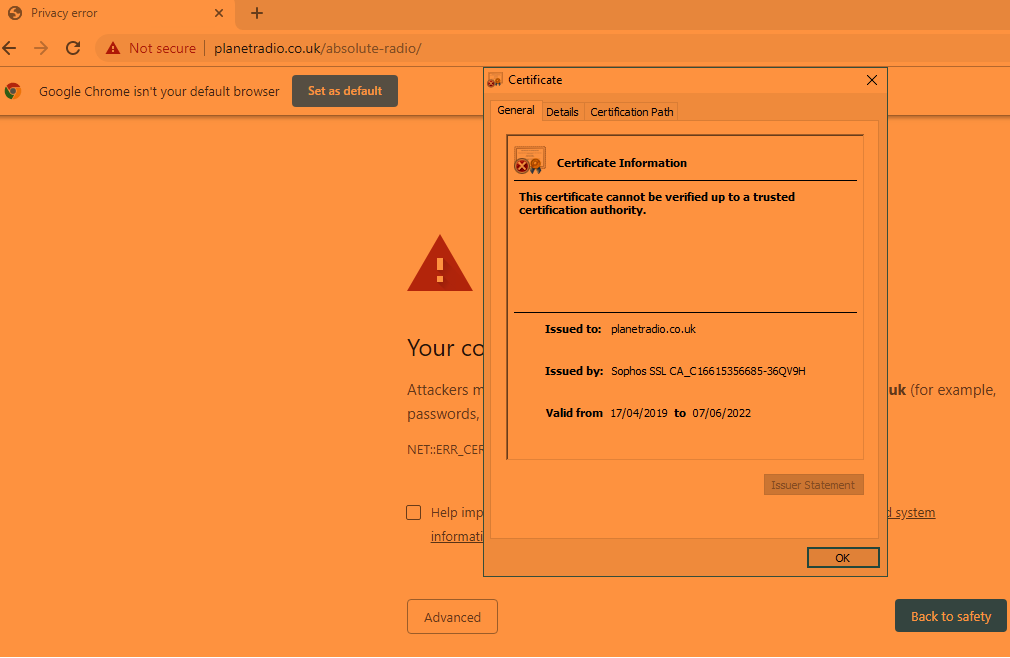
Task: Click the certificate cannot be verified message
Action: (657, 203)
